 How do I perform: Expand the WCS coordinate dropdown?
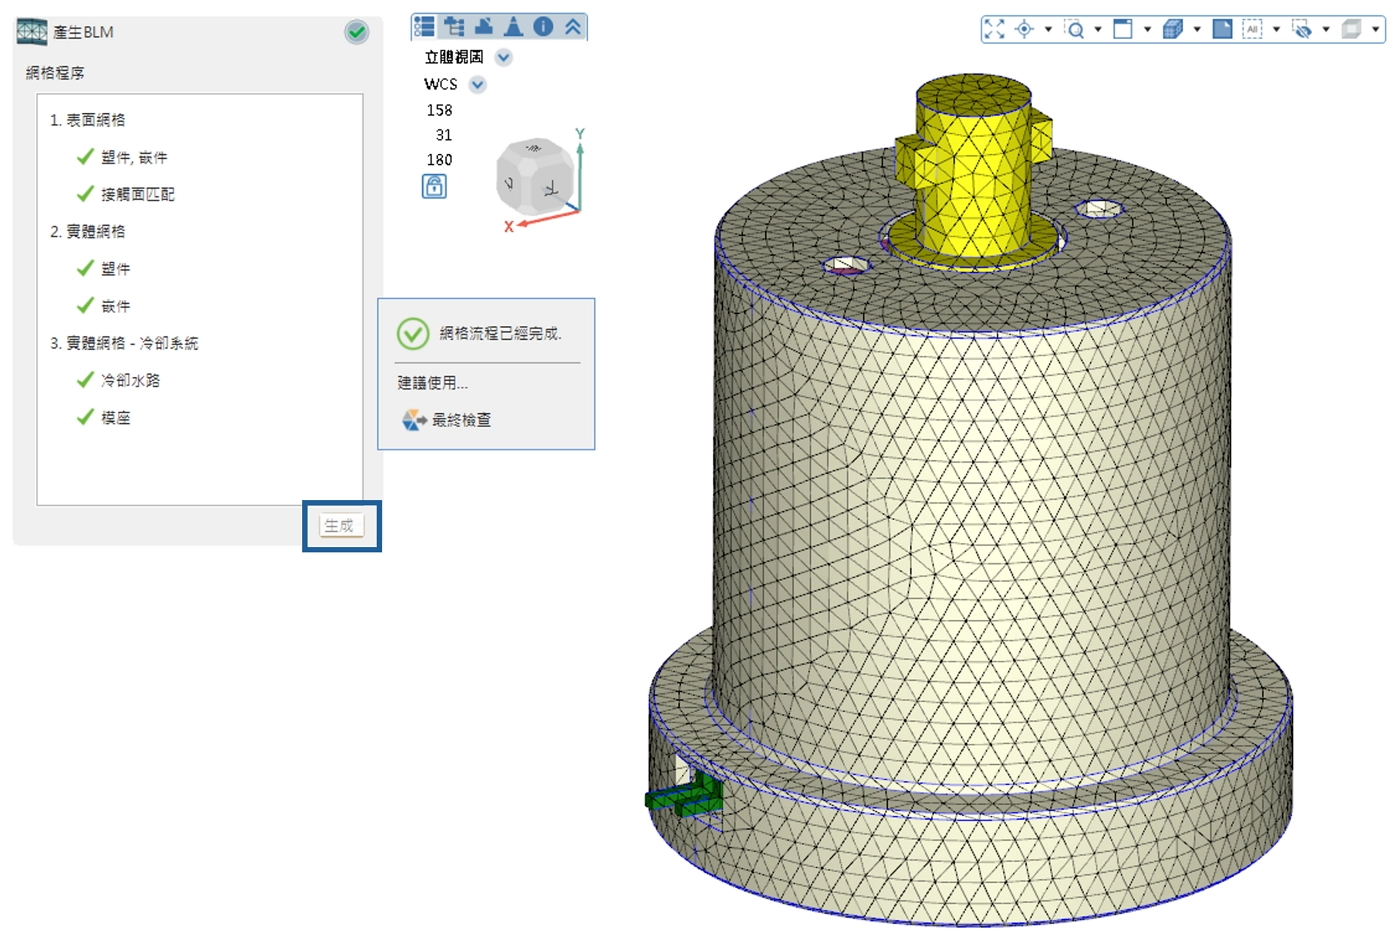(x=478, y=85)
